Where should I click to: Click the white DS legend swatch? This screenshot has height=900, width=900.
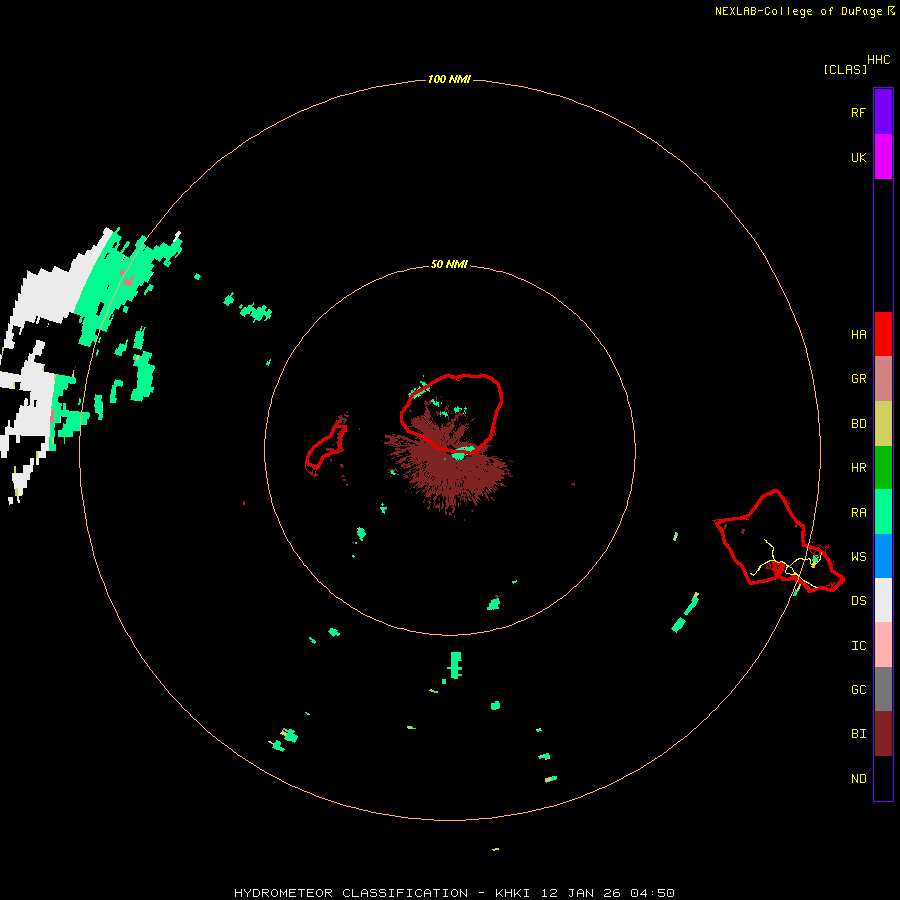pos(883,600)
